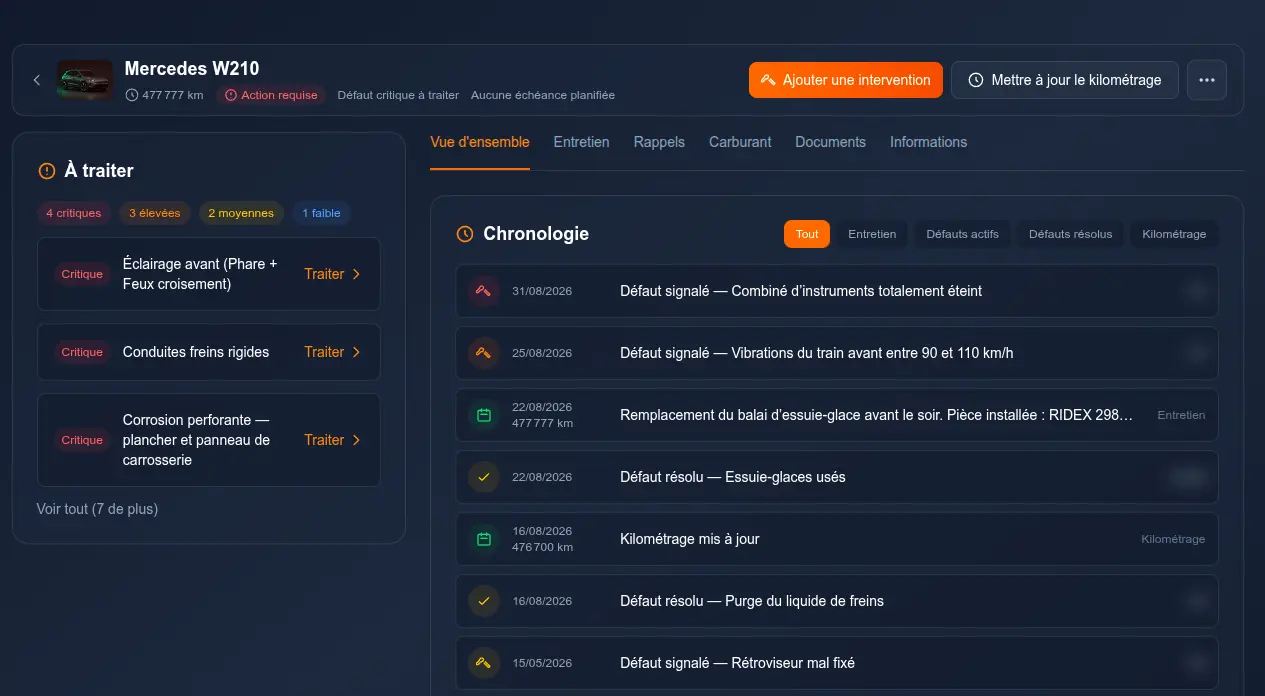Click the Action requise status badge
The width and height of the screenshot is (1265, 696).
pyautogui.click(x=271, y=96)
